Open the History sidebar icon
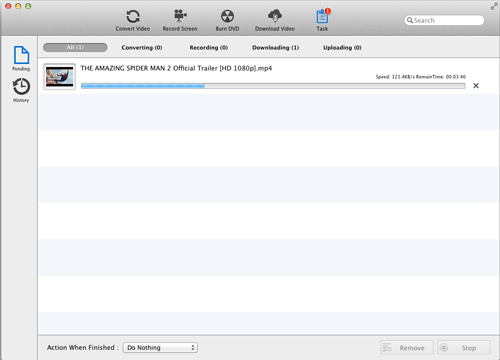The height and width of the screenshot is (360, 500). (x=21, y=90)
